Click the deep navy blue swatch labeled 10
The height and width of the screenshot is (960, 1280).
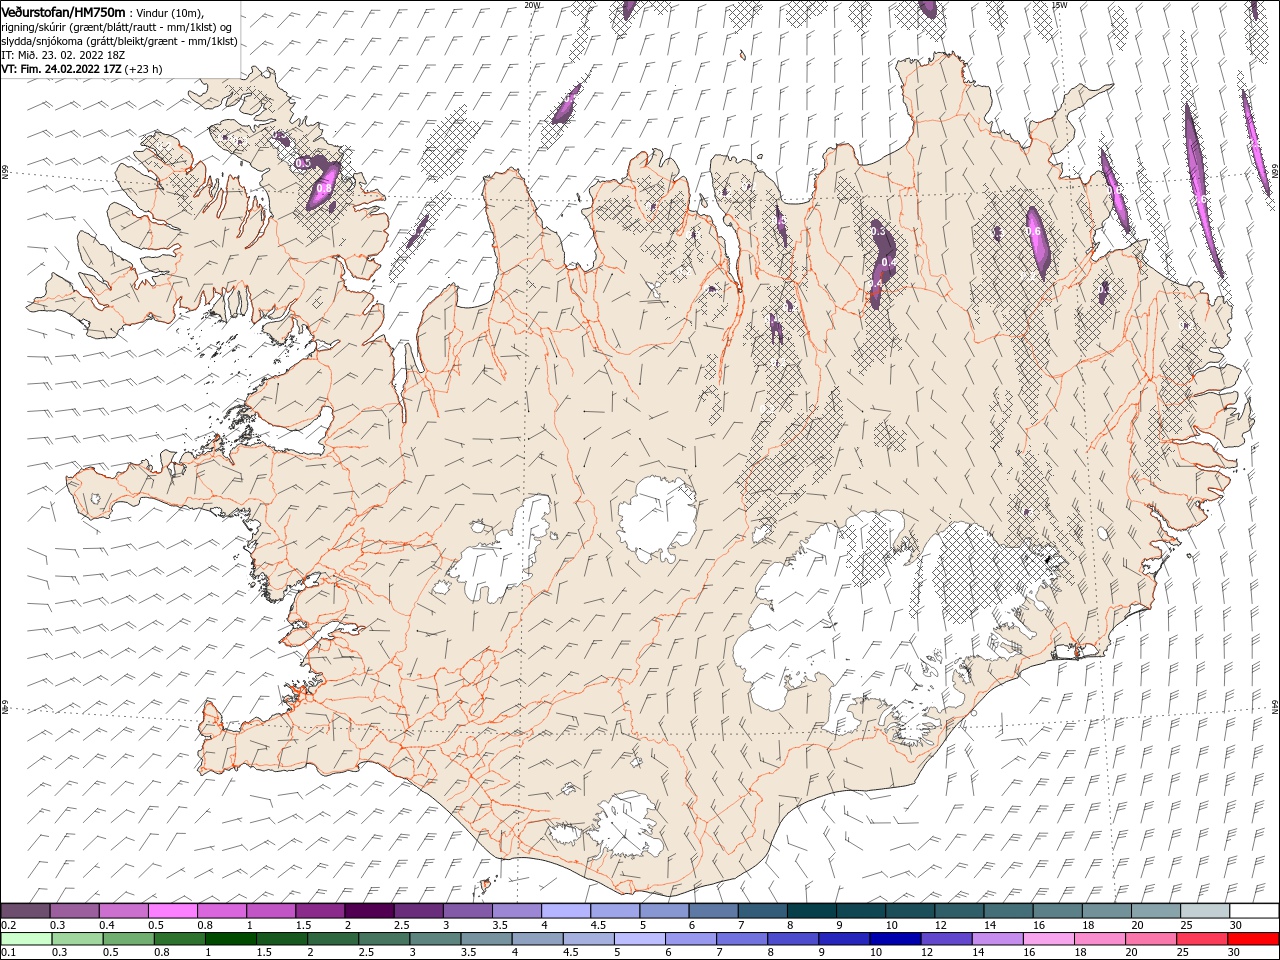coord(894,939)
